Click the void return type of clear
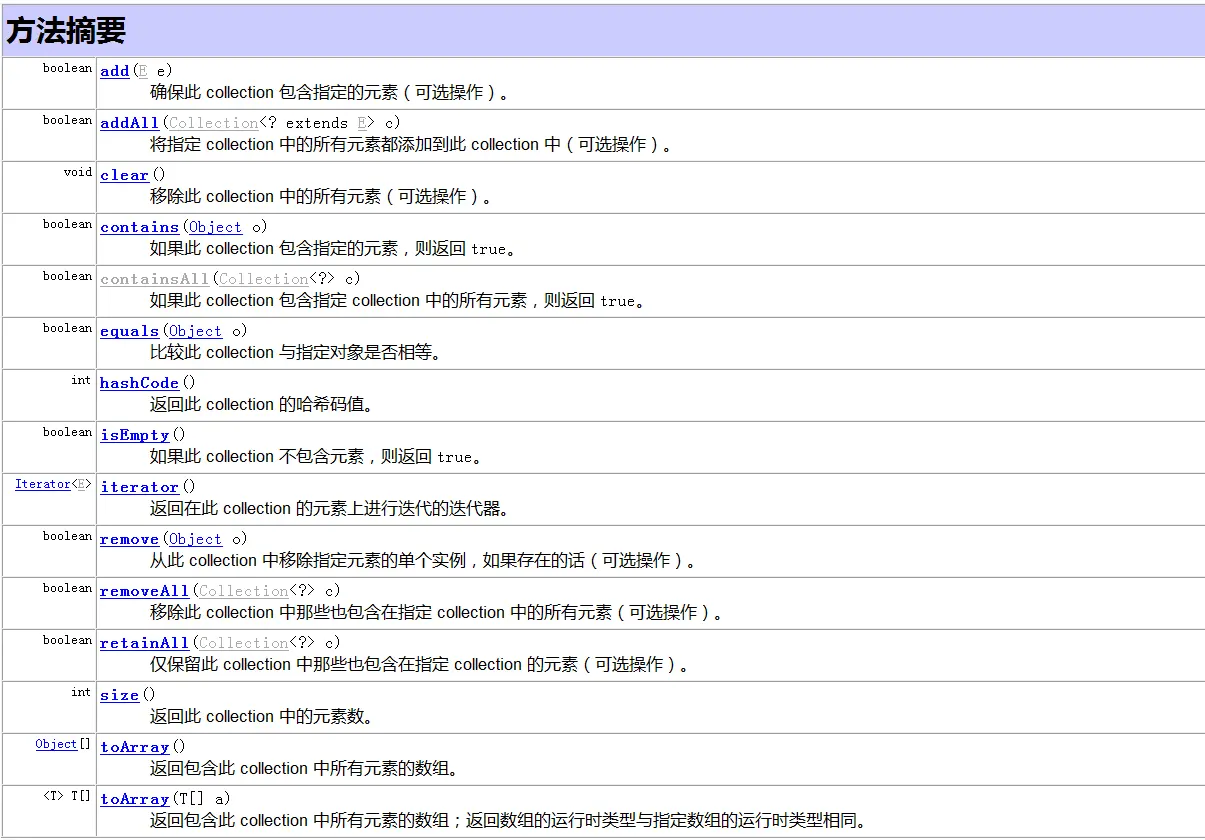The image size is (1205, 840). [x=77, y=172]
